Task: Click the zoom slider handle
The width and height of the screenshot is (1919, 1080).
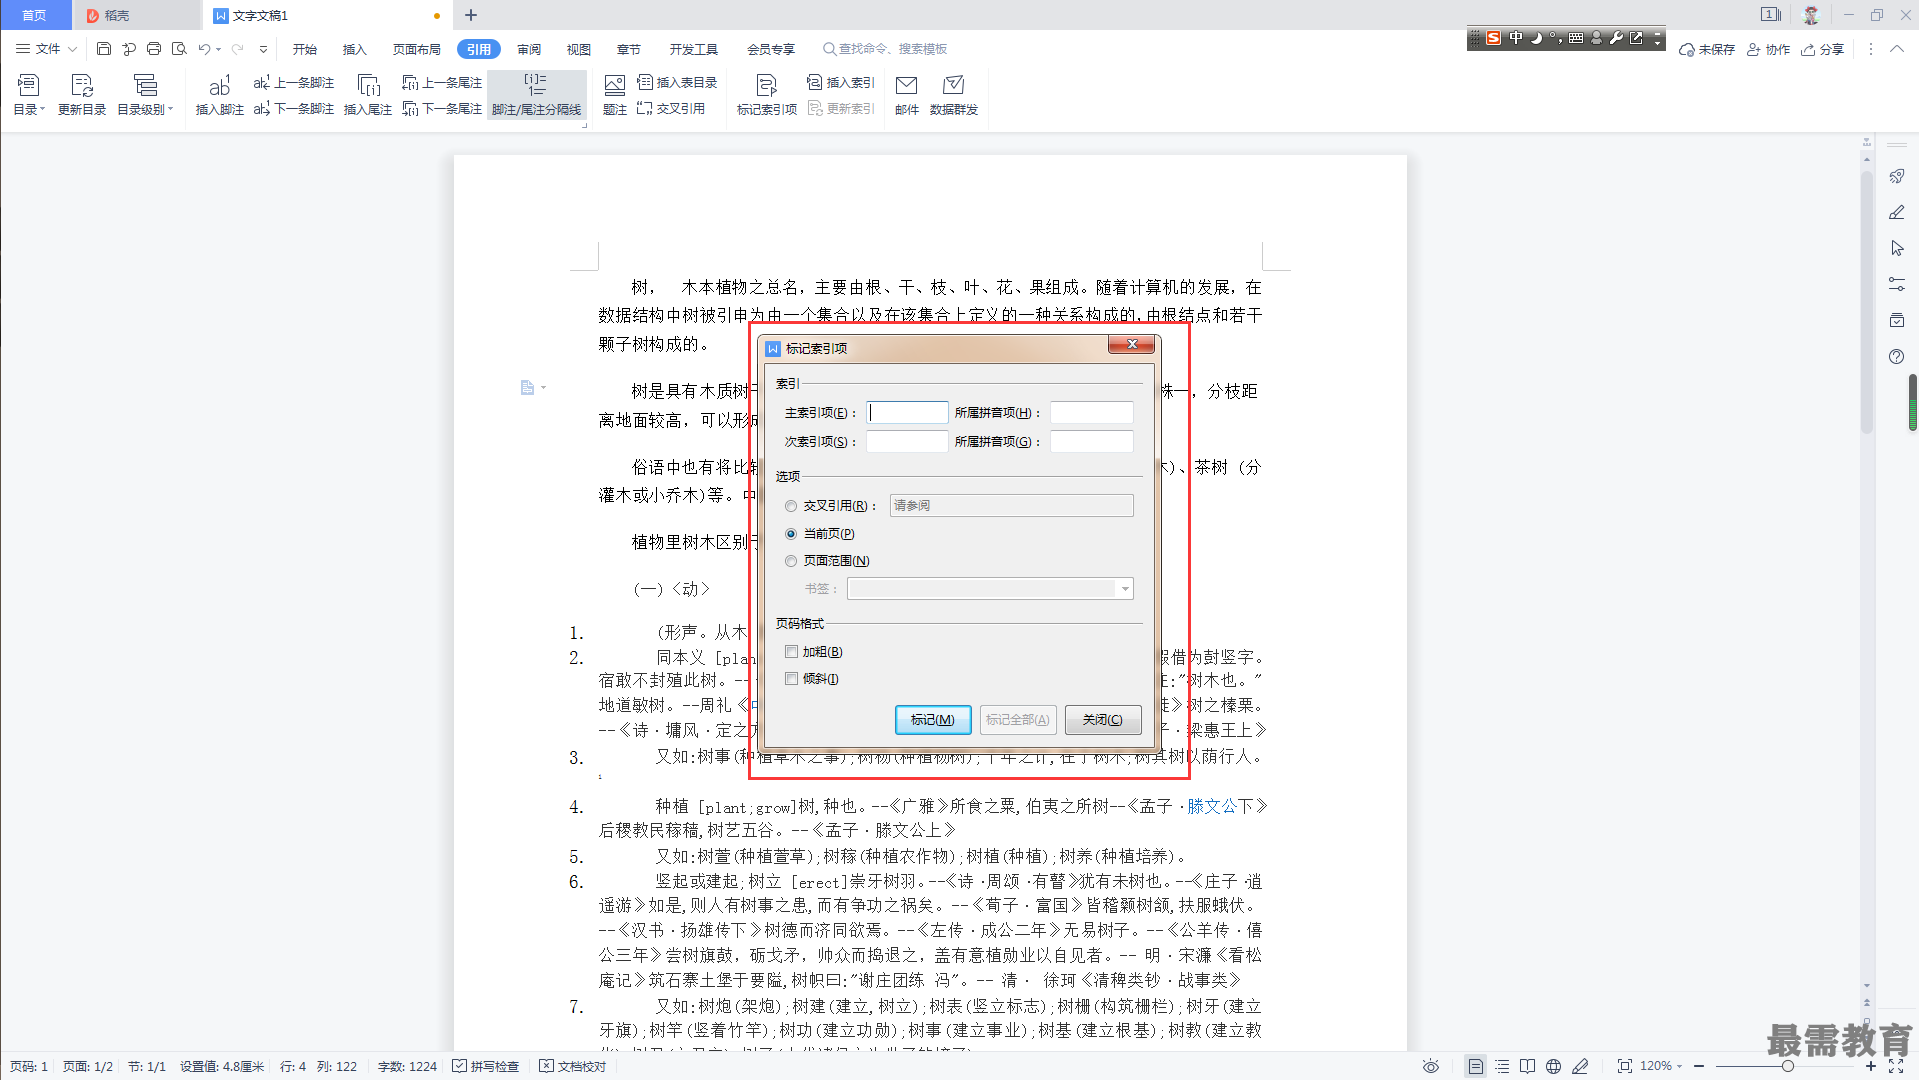Action: [1787, 1066]
